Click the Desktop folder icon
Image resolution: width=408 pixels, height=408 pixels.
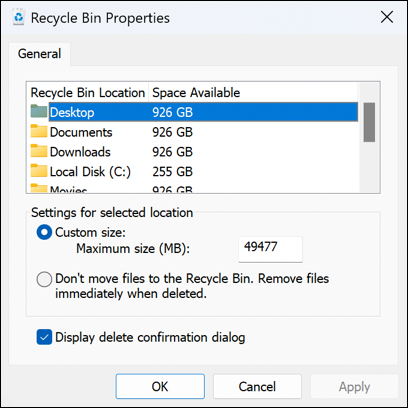pos(39,112)
